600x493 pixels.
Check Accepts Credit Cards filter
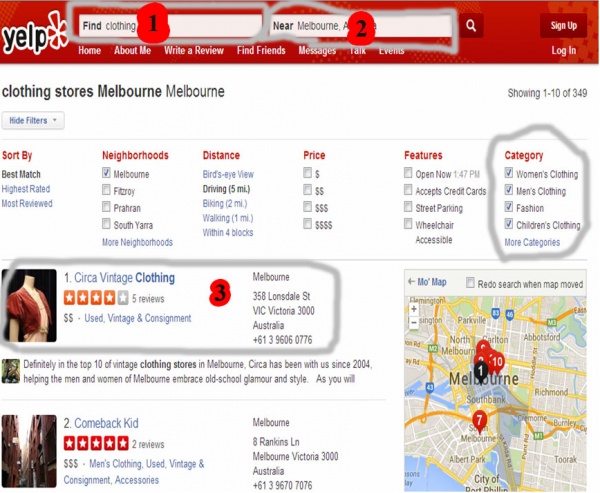[408, 189]
